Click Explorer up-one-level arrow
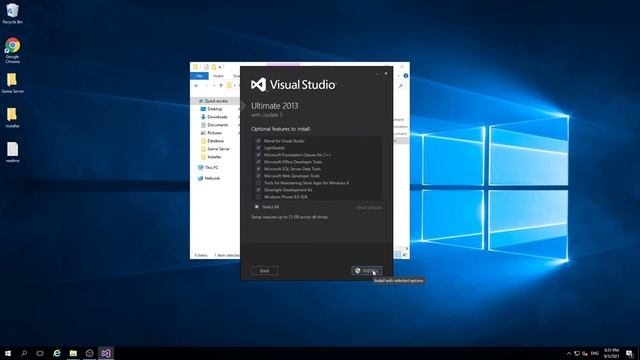Screen dimensions: 640x360 (221, 86)
